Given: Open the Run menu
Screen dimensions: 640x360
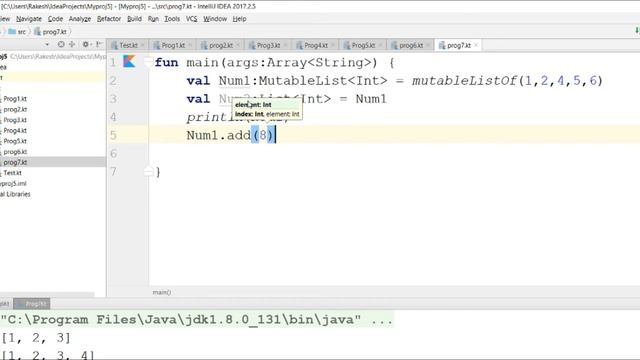Looking at the screenshot, I should coord(153,19).
